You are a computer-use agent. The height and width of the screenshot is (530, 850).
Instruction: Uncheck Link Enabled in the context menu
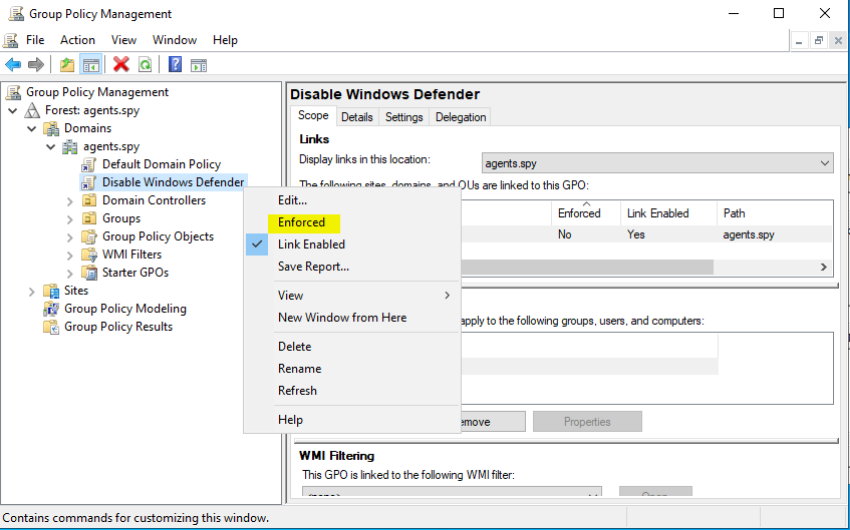(311, 244)
